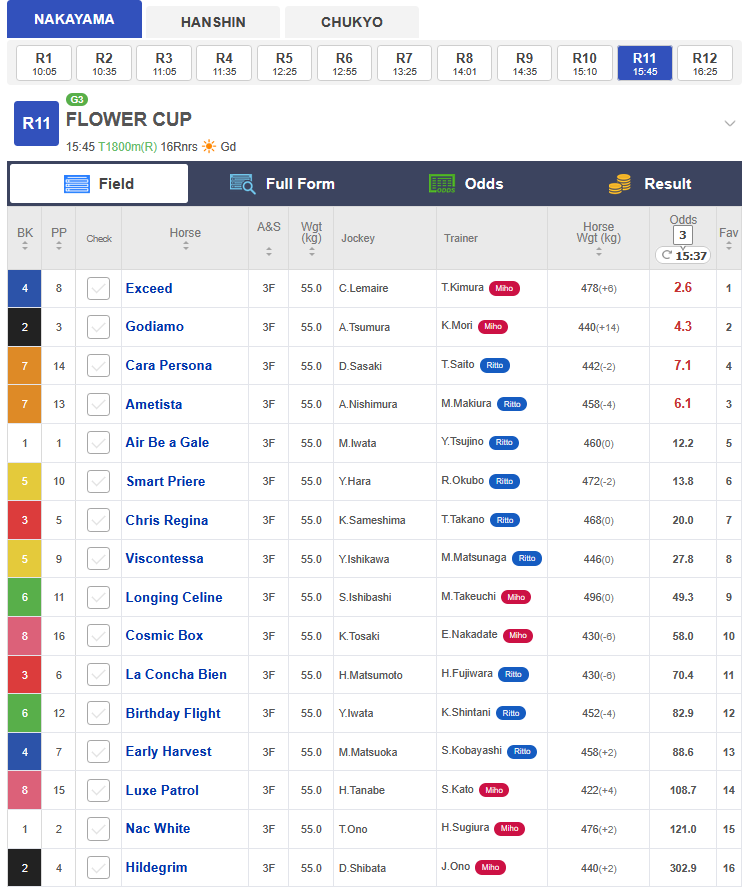This screenshot has width=748, height=888.
Task: Open the Birthday Flight horse link
Action: [x=173, y=713]
